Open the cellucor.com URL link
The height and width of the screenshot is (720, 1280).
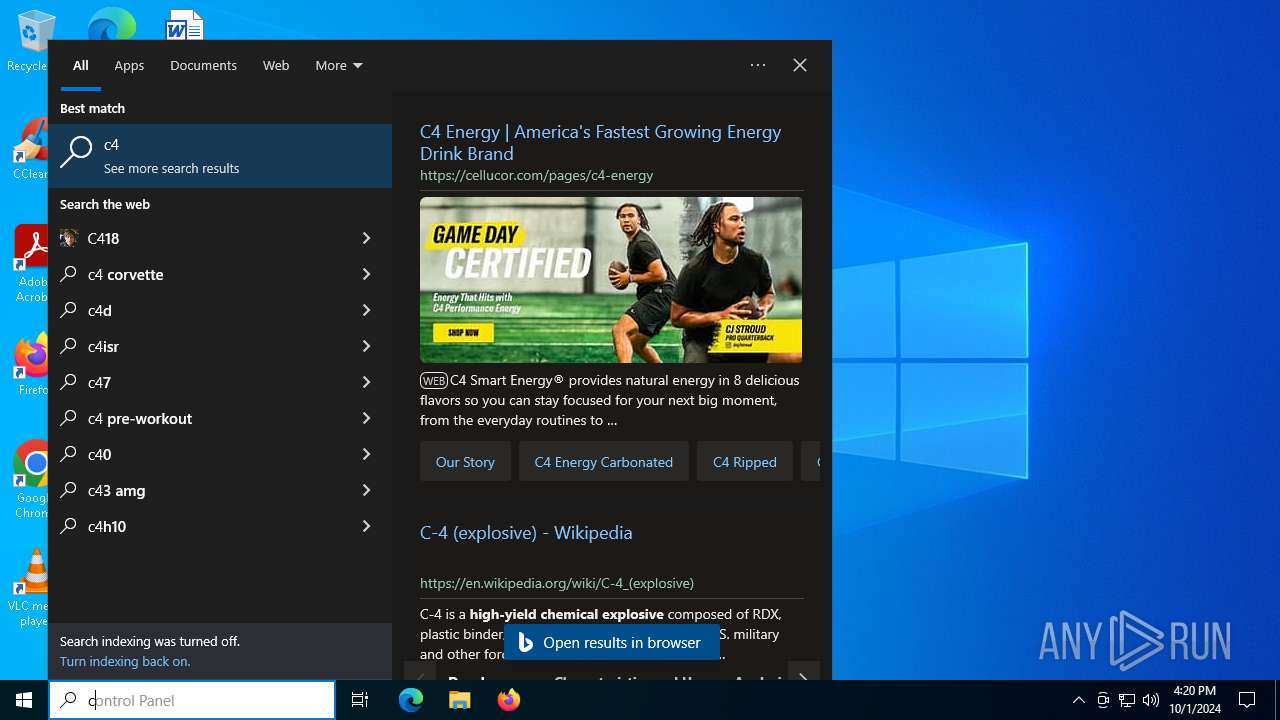(x=536, y=175)
